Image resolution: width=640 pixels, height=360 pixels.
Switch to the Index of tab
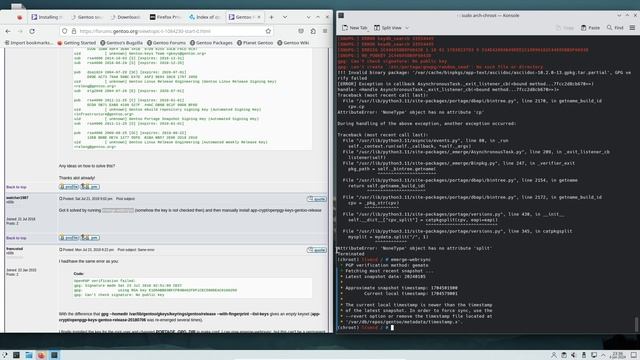tap(204, 17)
